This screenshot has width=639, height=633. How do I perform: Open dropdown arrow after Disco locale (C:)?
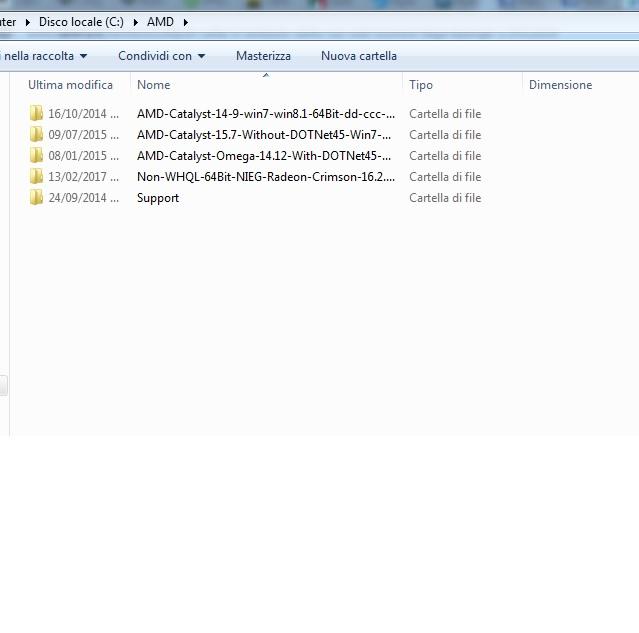click(136, 22)
